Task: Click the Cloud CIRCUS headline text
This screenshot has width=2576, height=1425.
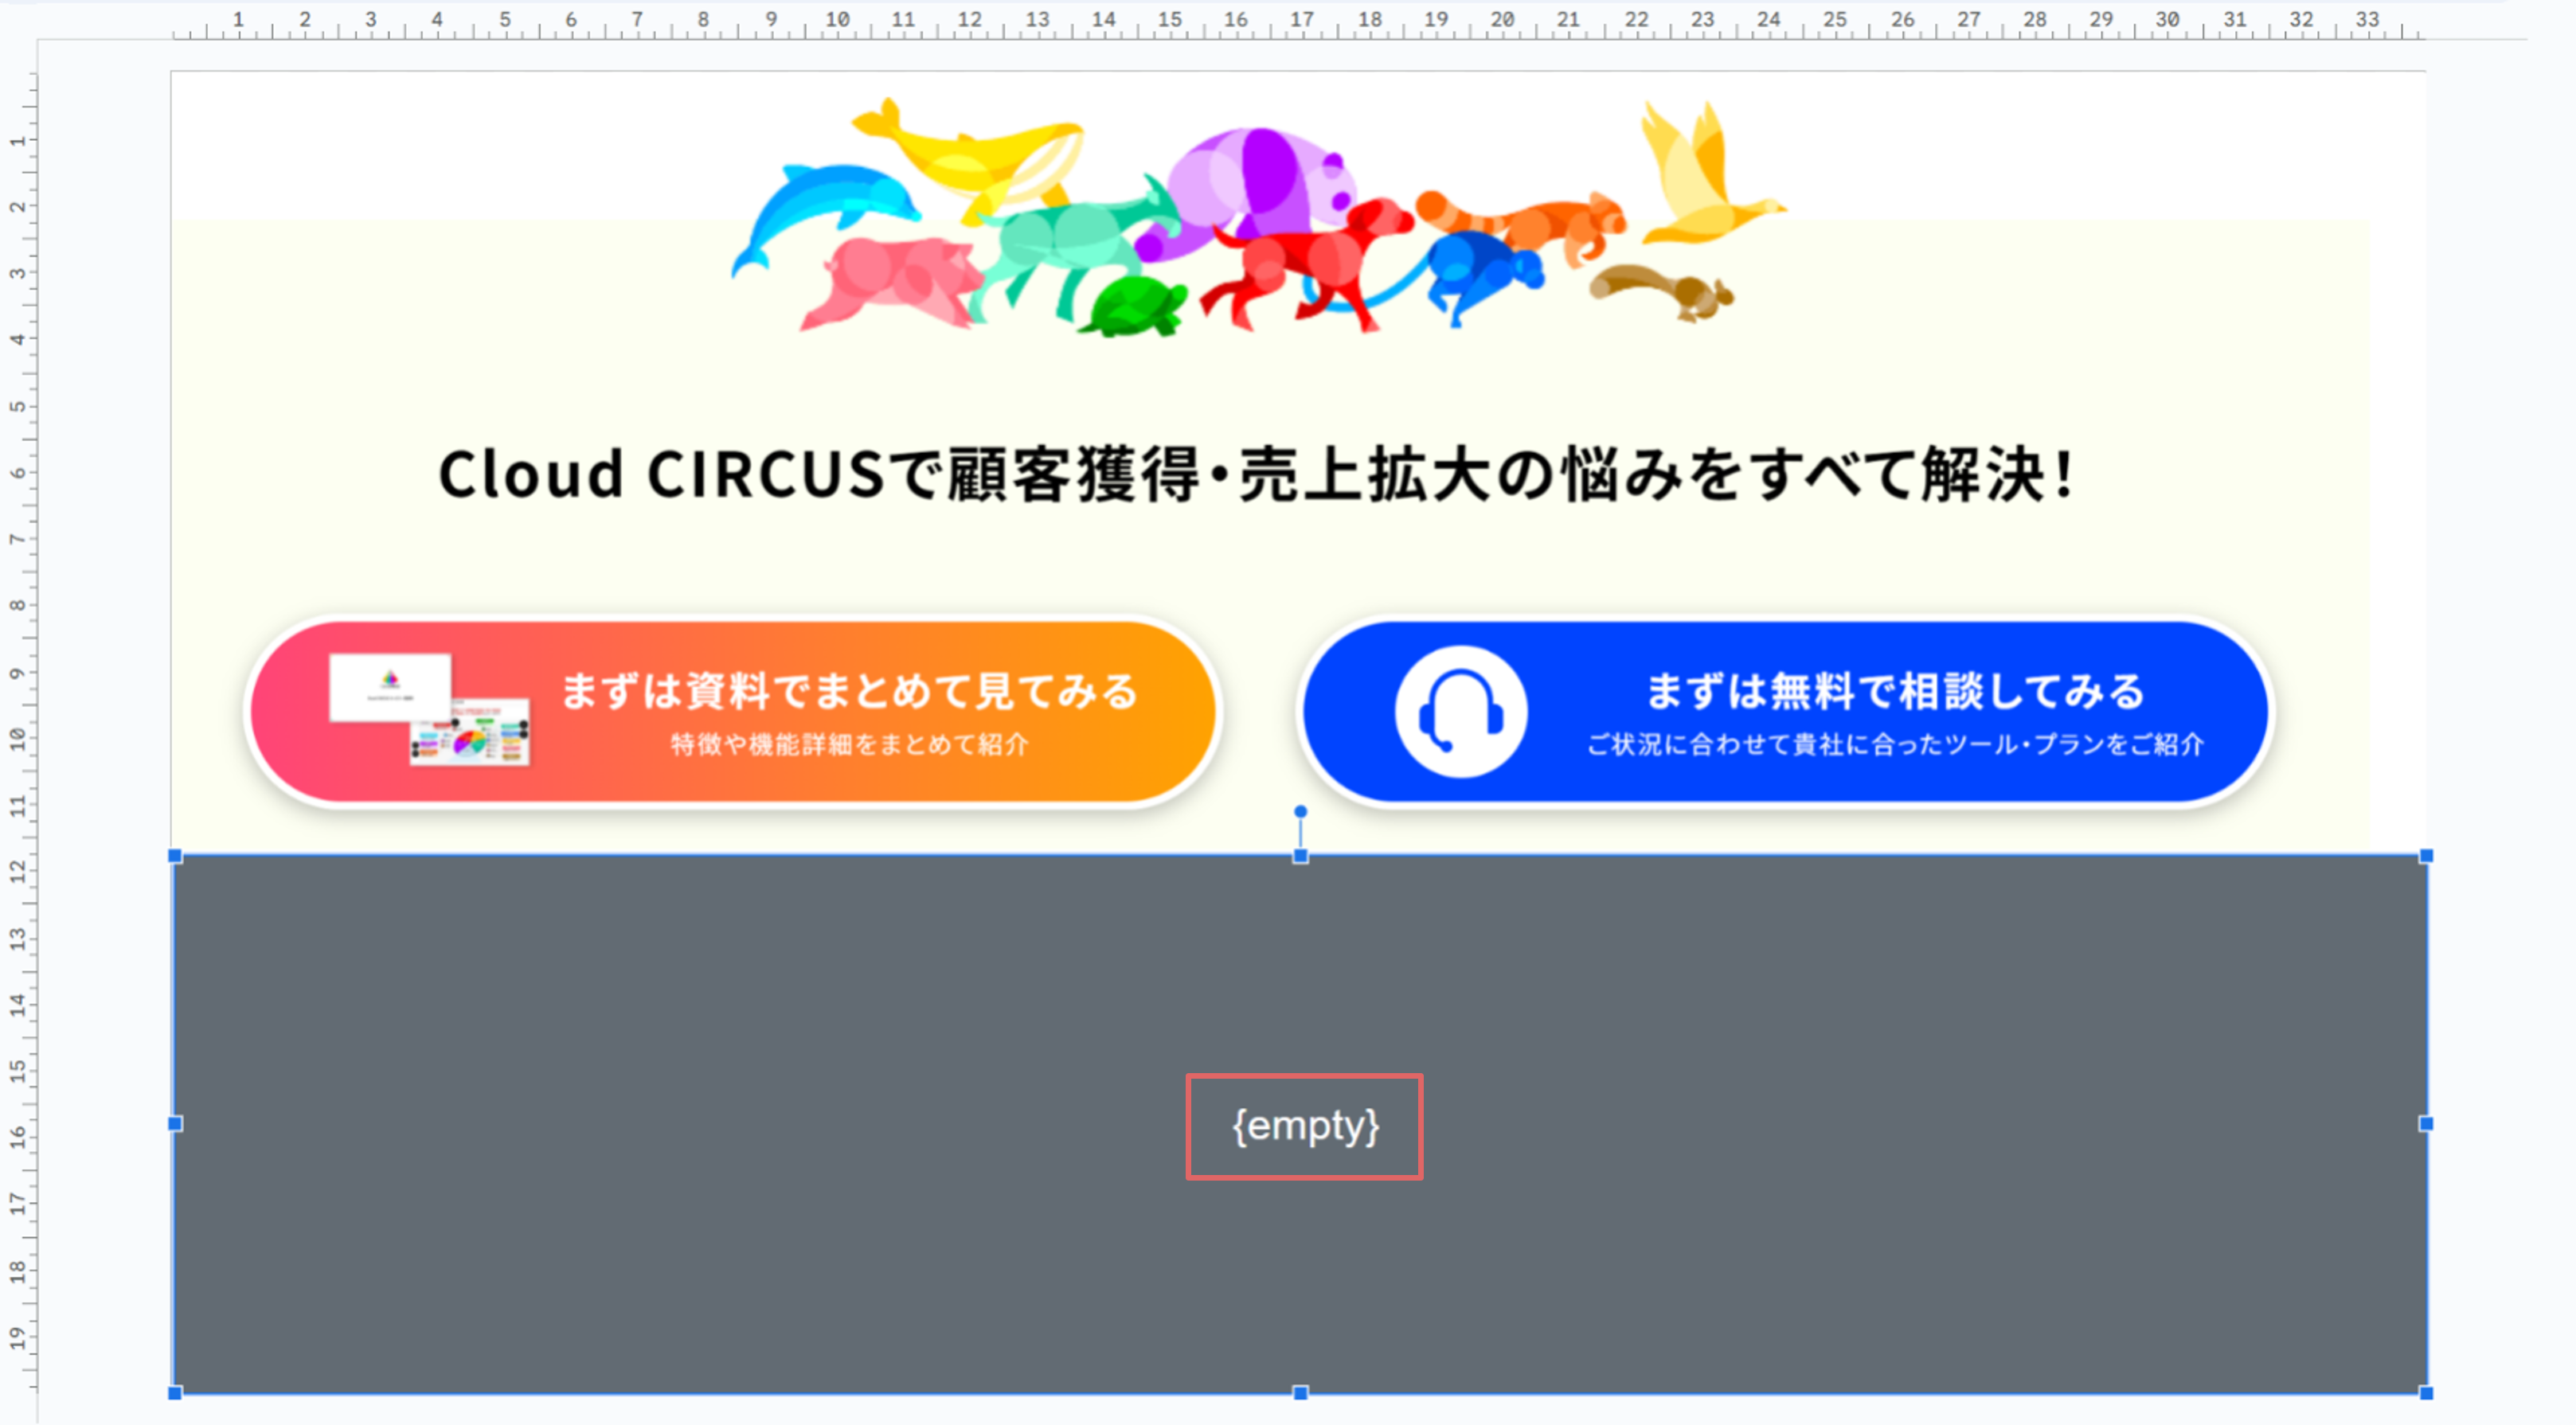Action: [1258, 474]
